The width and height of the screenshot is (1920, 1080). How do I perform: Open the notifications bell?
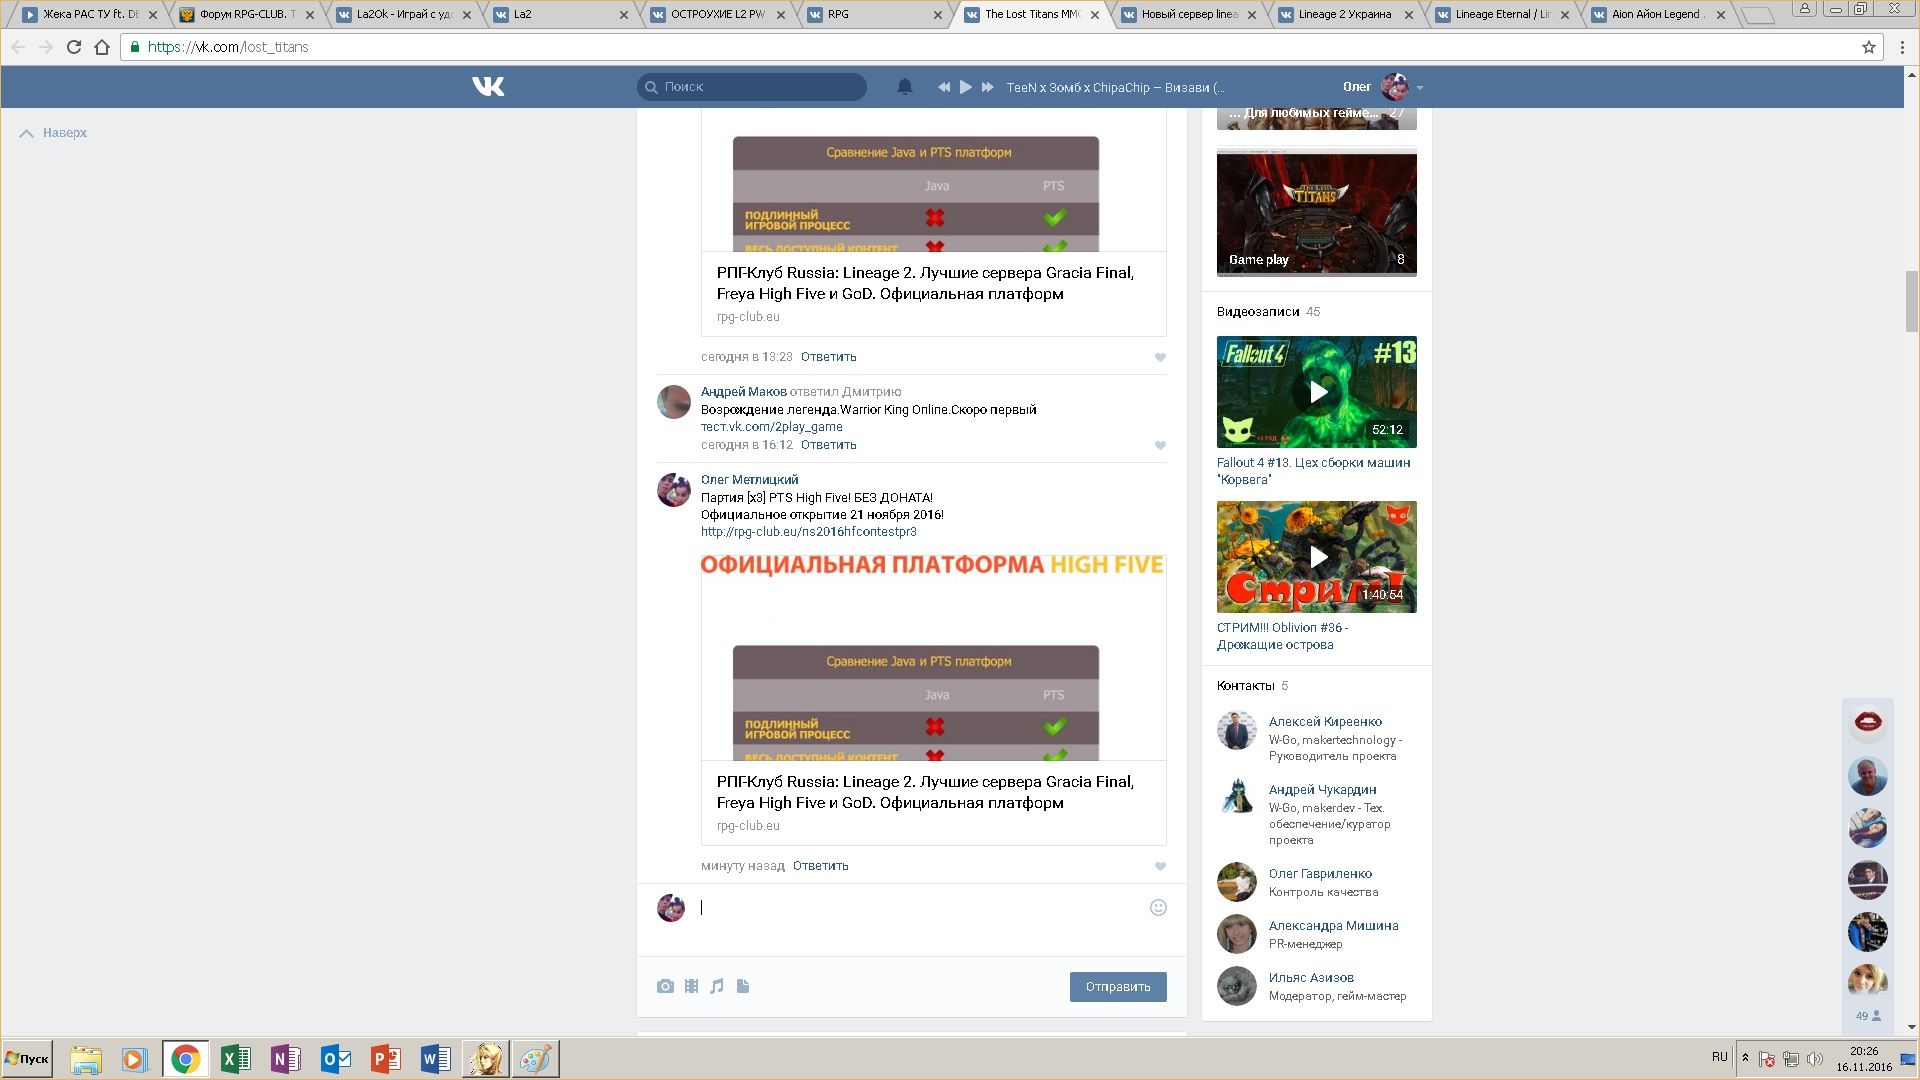pos(905,87)
